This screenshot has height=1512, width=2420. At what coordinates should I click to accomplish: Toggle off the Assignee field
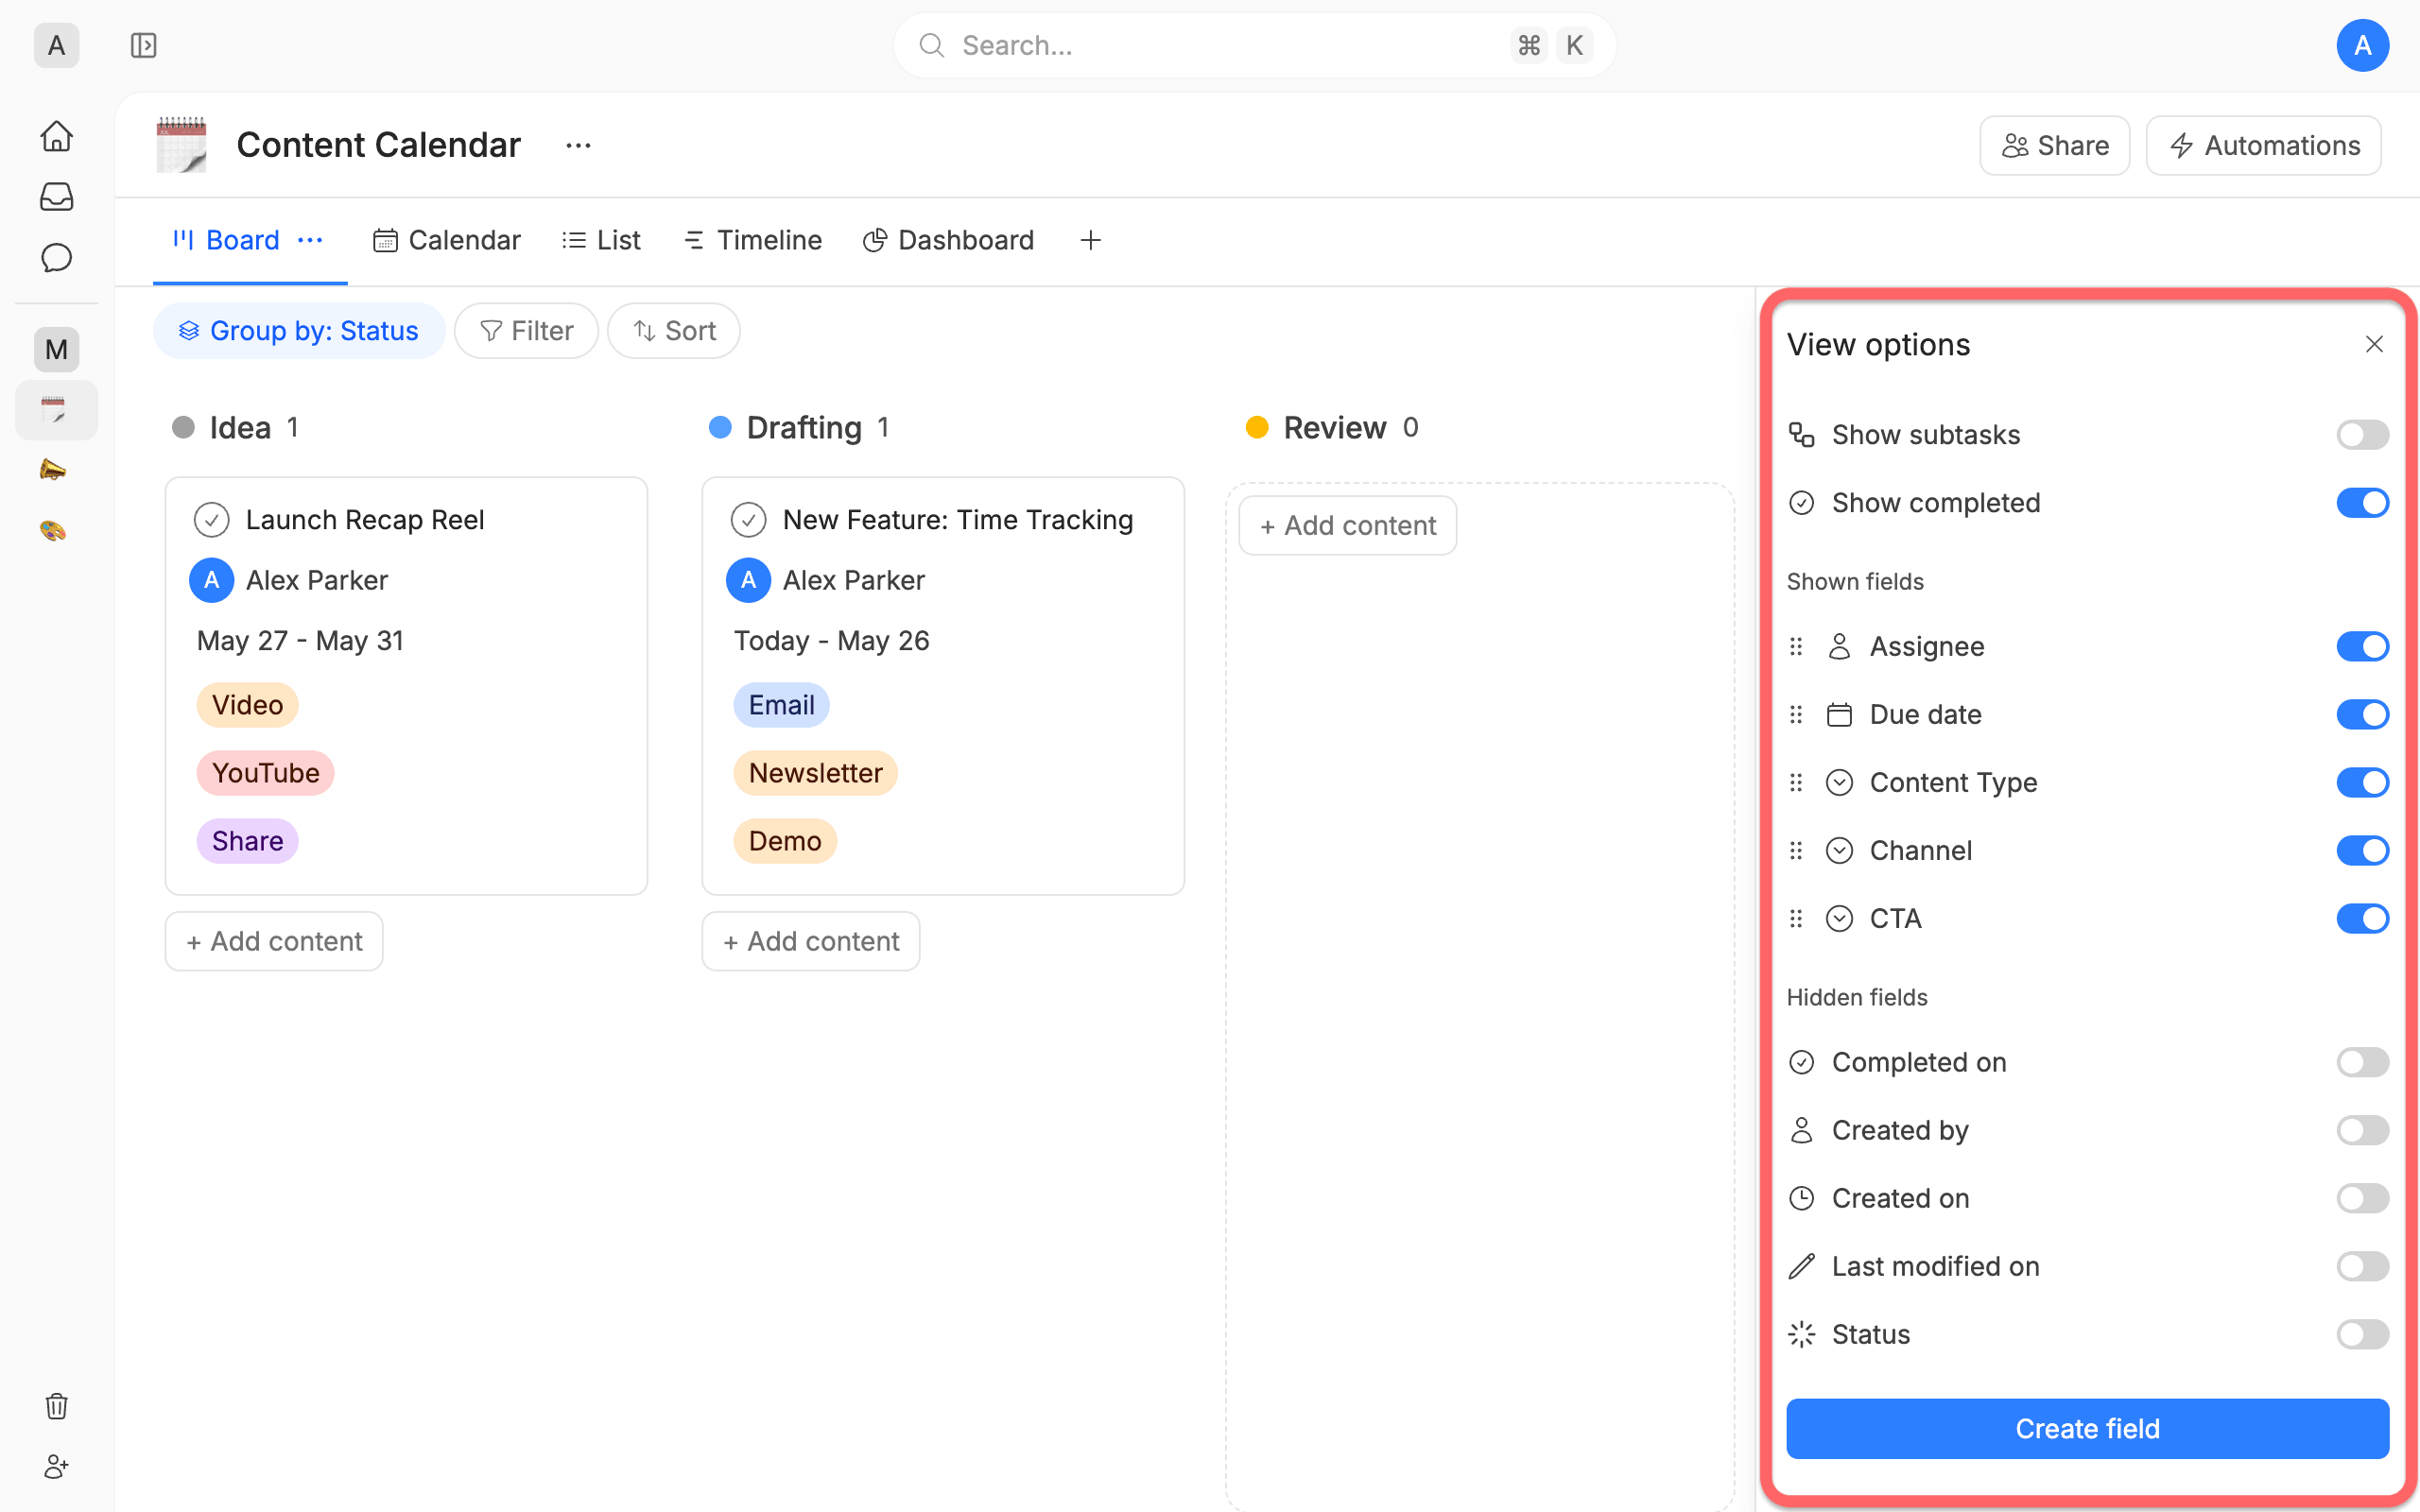[x=2362, y=647]
